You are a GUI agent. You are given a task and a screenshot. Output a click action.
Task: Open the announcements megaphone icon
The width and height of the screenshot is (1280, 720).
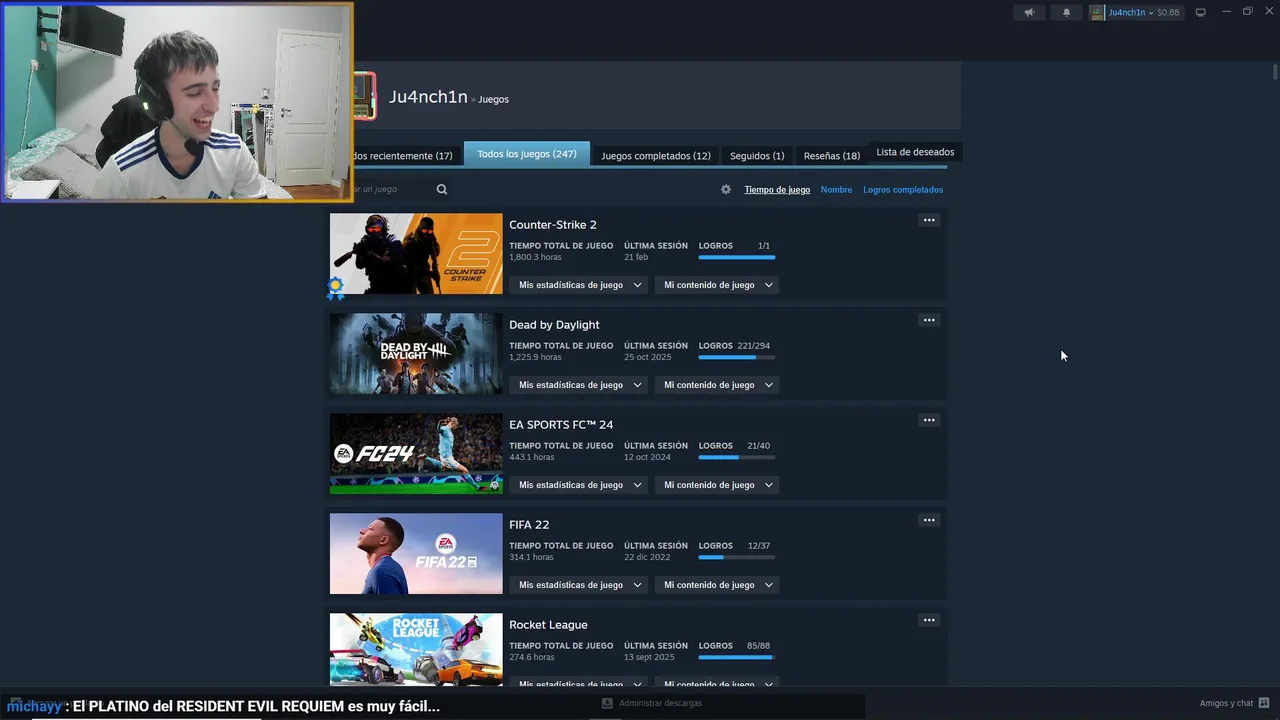pyautogui.click(x=1029, y=12)
